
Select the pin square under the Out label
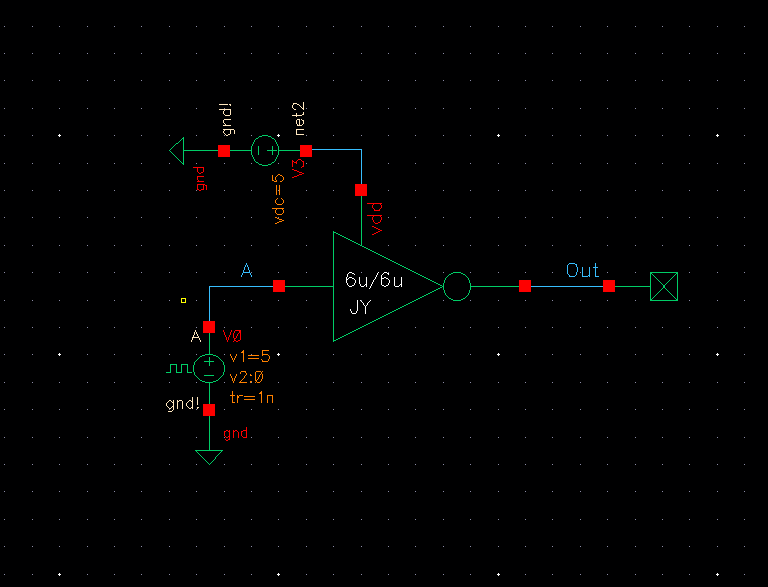pyautogui.click(x=609, y=286)
